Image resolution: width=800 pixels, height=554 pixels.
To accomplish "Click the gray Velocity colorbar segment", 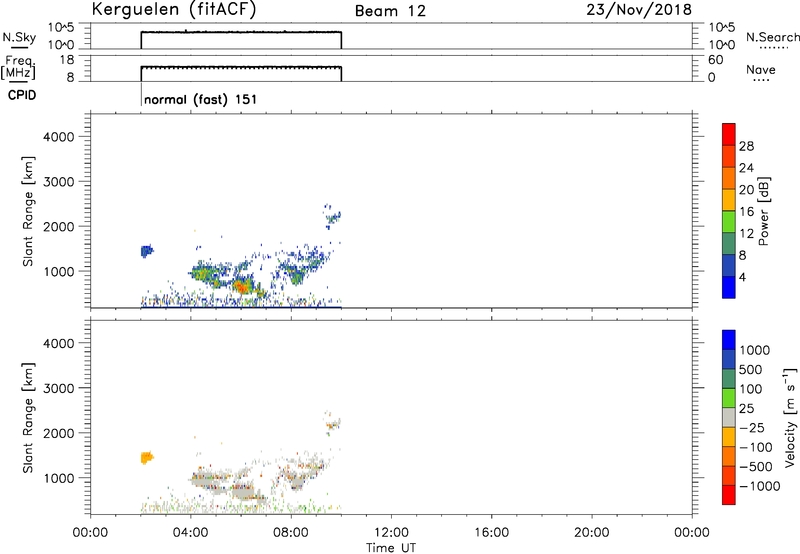I will [x=729, y=417].
